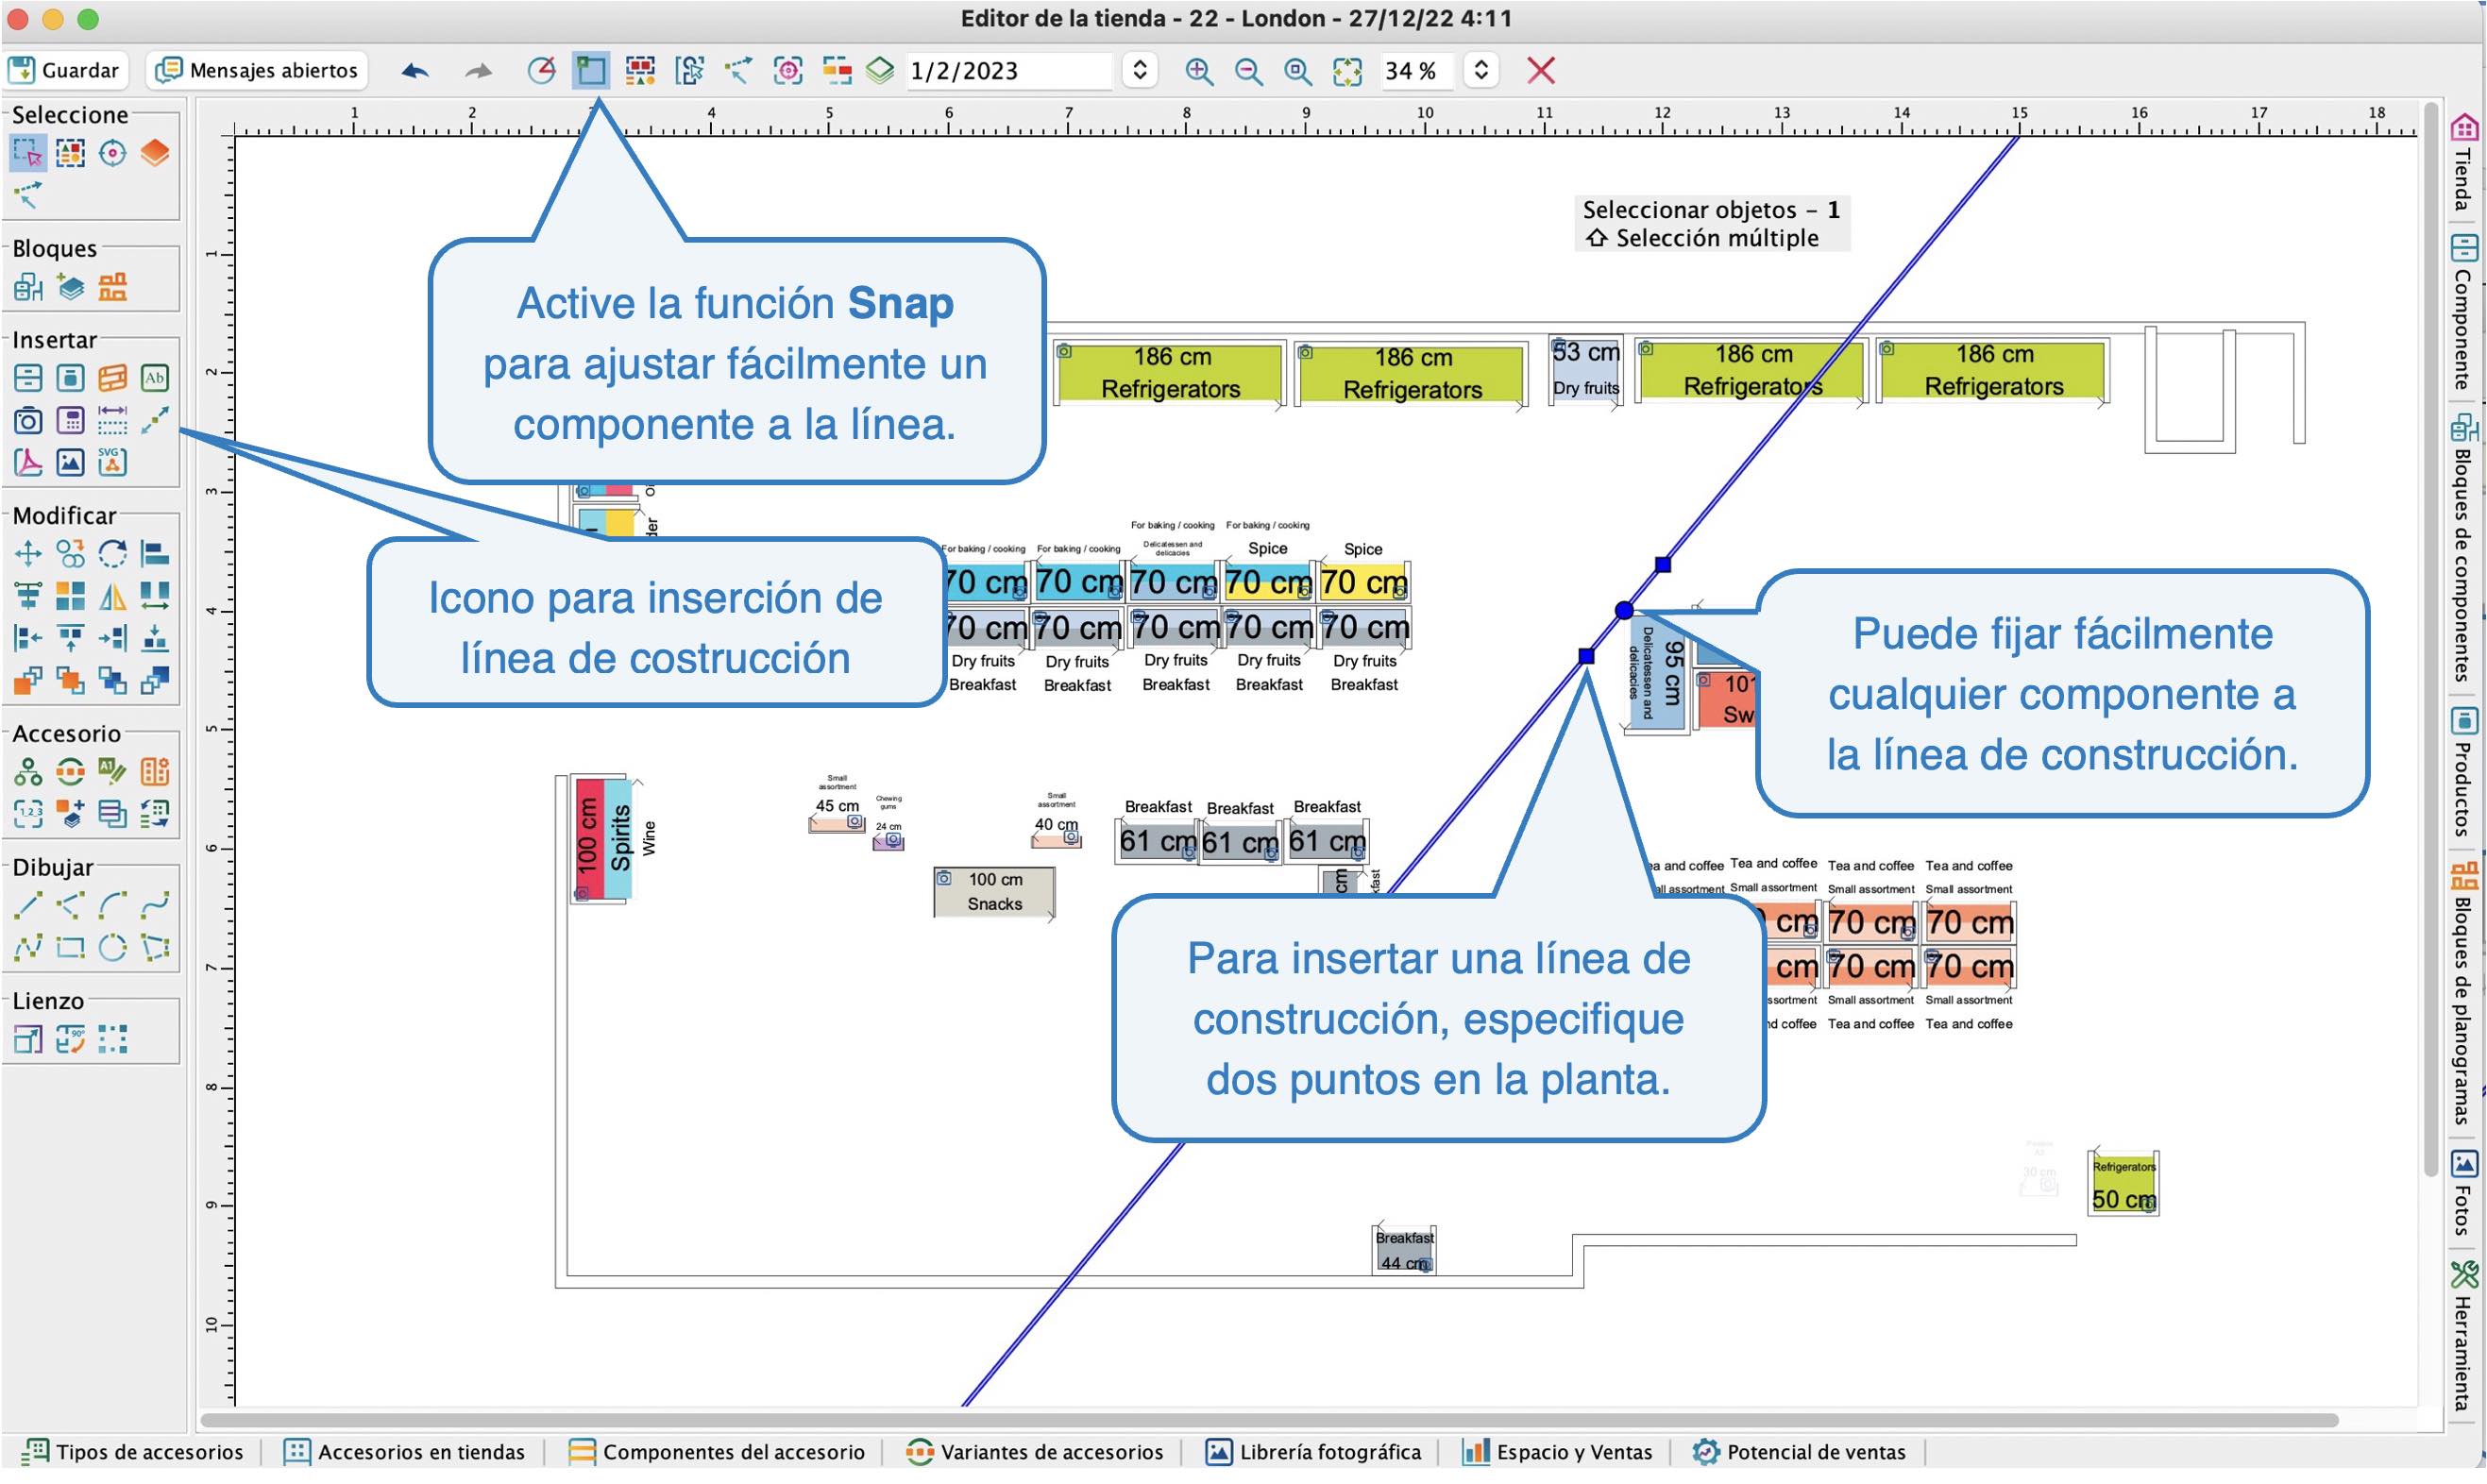
Task: Select the draw rectangle tool
Action: pos(70,948)
